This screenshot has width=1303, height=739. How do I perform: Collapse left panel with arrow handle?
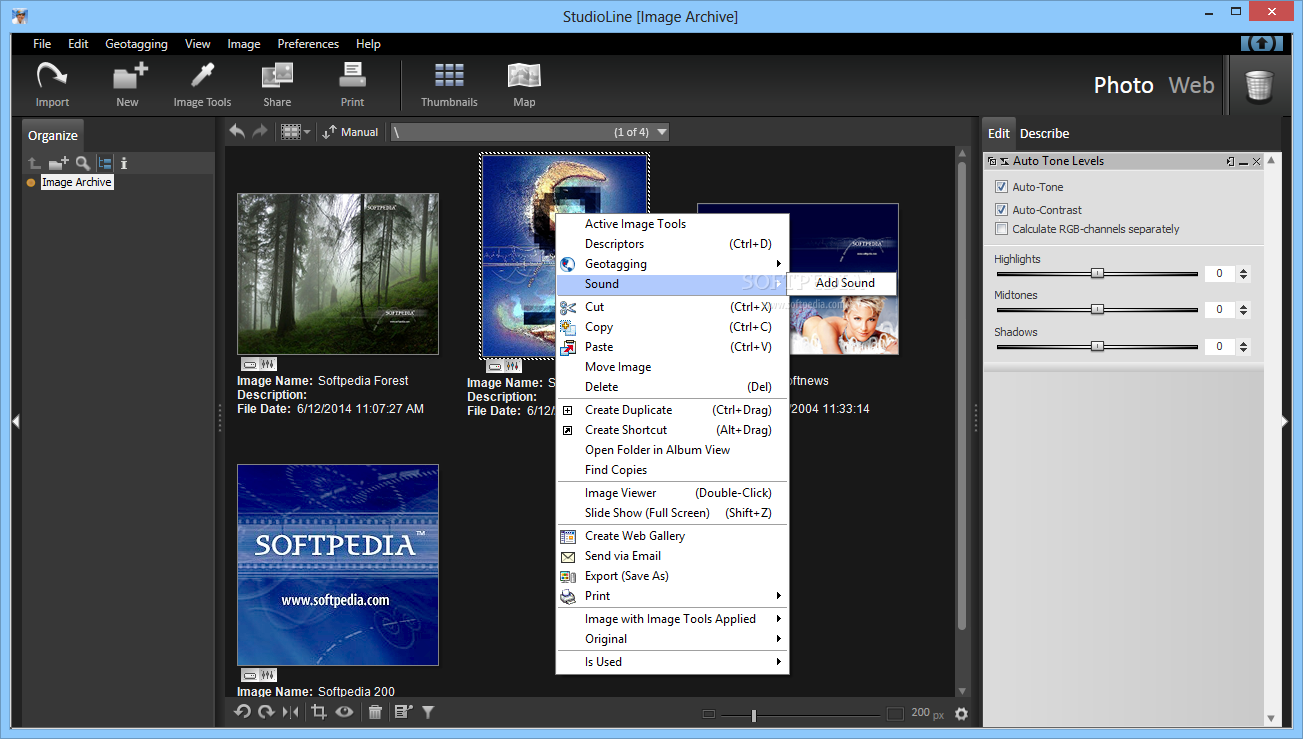[x=15, y=422]
